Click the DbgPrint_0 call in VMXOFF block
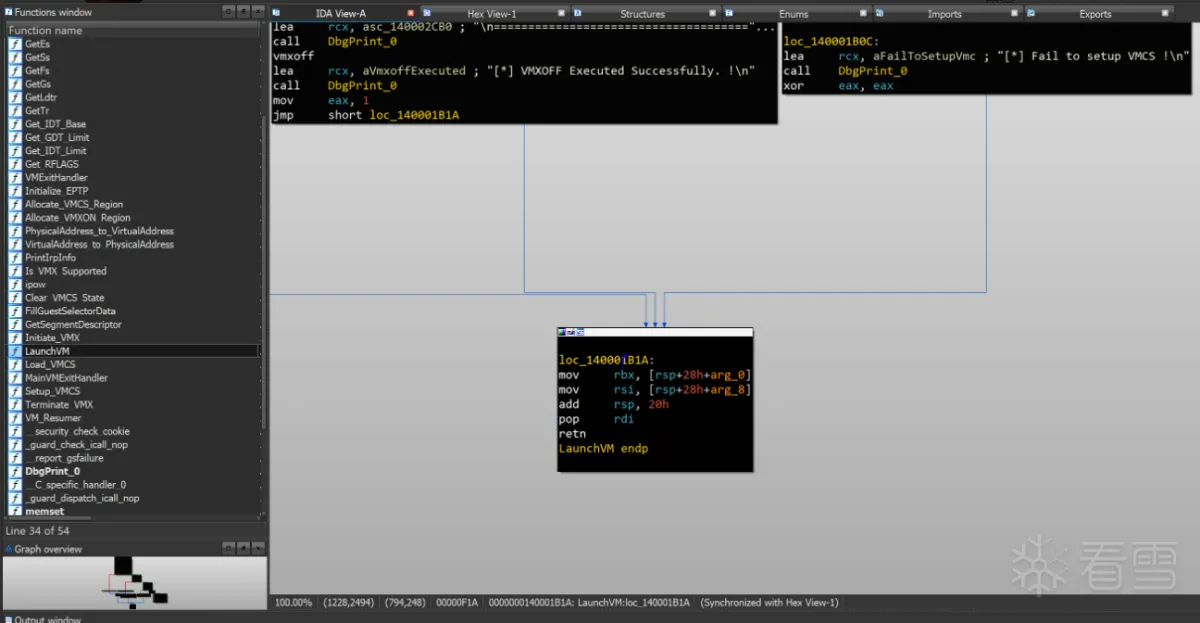1200x623 pixels. (x=362, y=86)
